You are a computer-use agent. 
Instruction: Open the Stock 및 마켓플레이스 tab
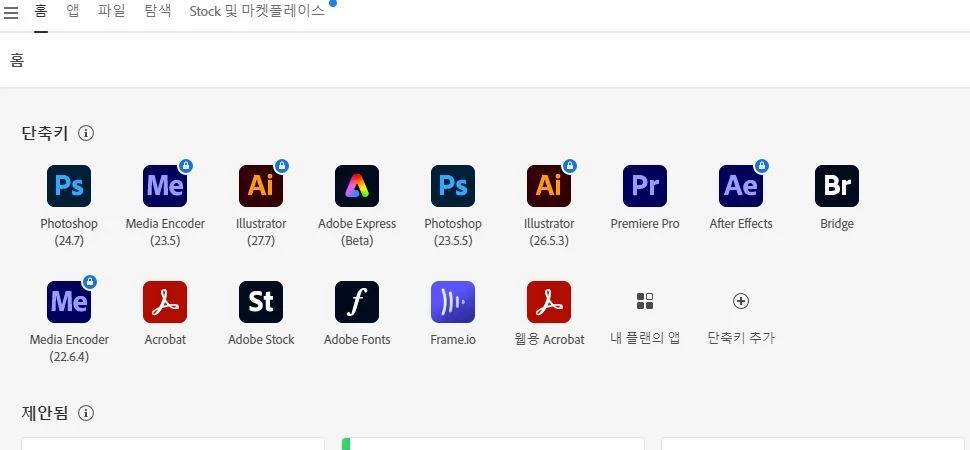[257, 11]
